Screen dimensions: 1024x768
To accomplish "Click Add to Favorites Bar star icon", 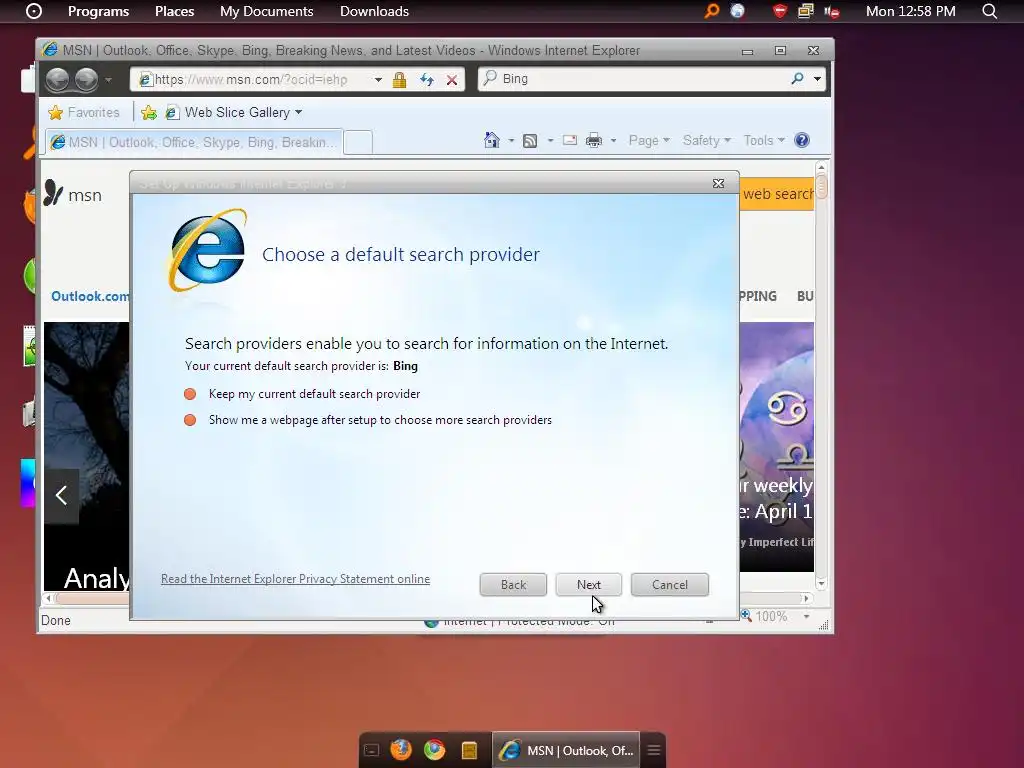I will point(149,112).
